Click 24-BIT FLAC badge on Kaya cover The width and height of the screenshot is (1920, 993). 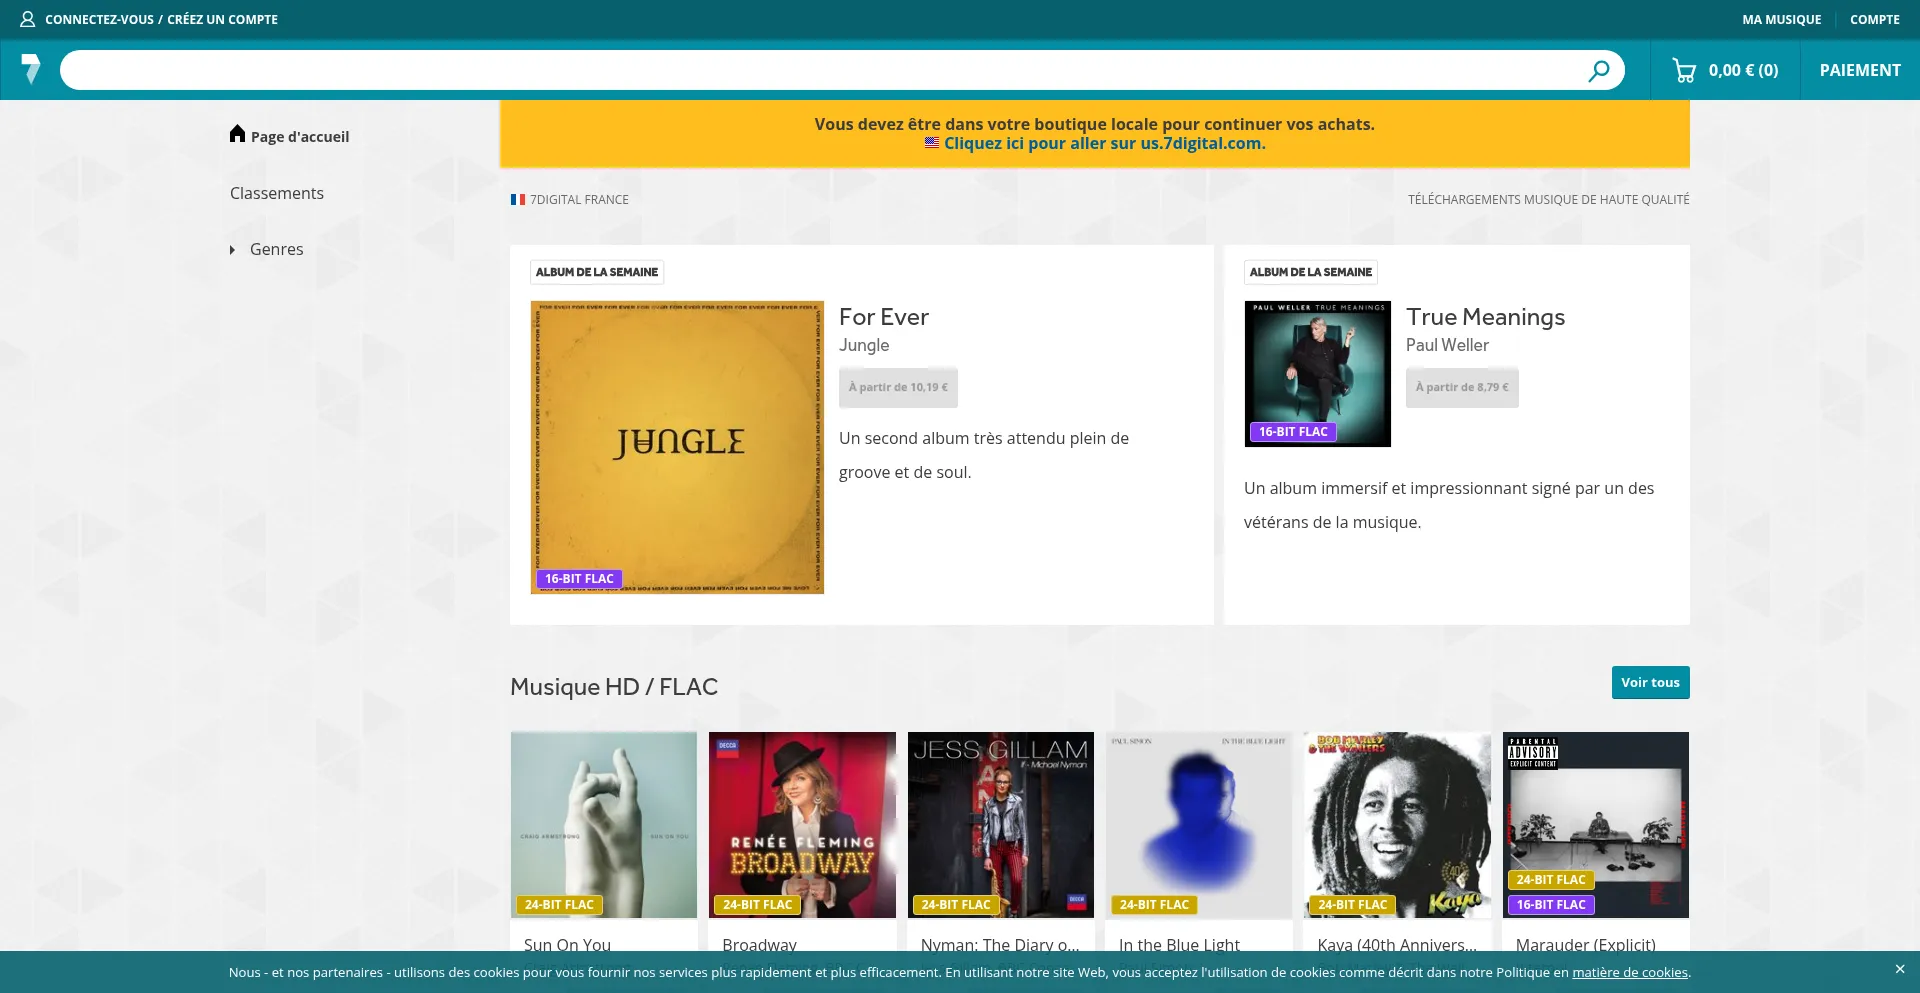tap(1352, 904)
